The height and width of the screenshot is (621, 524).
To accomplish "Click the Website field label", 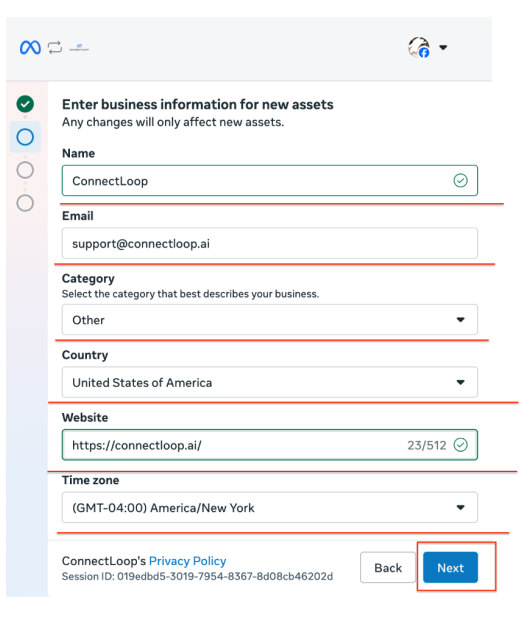I will [x=85, y=417].
